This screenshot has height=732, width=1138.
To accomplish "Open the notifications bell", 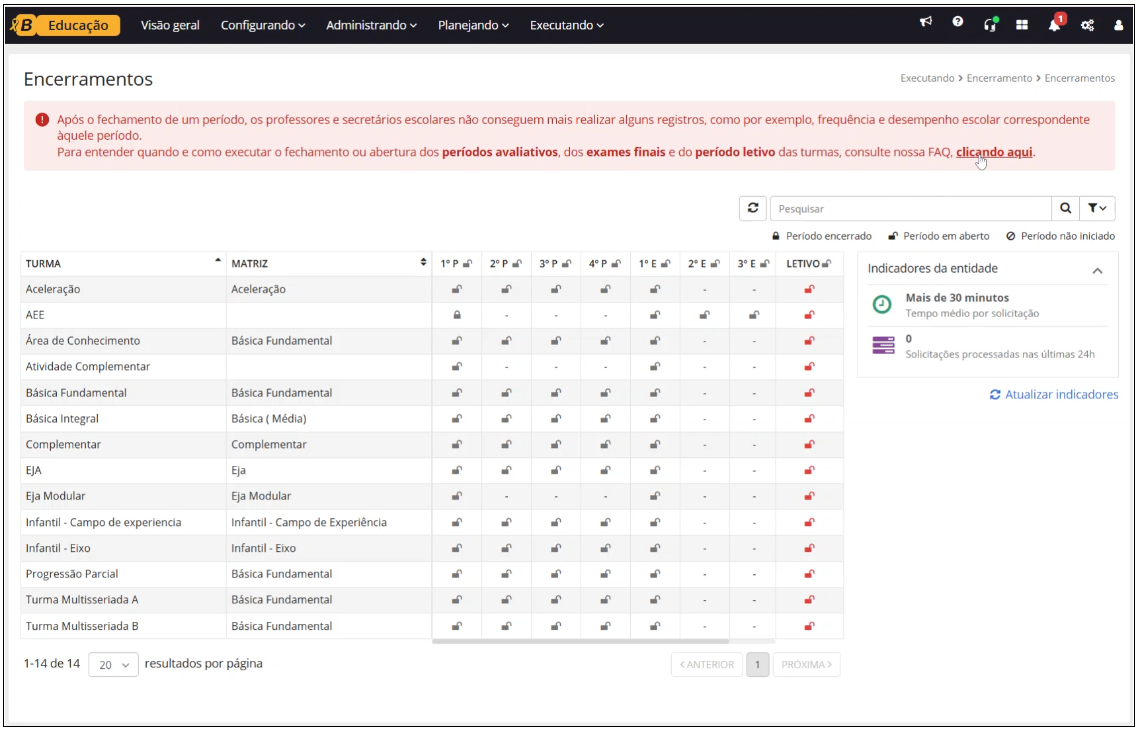I will point(1054,25).
